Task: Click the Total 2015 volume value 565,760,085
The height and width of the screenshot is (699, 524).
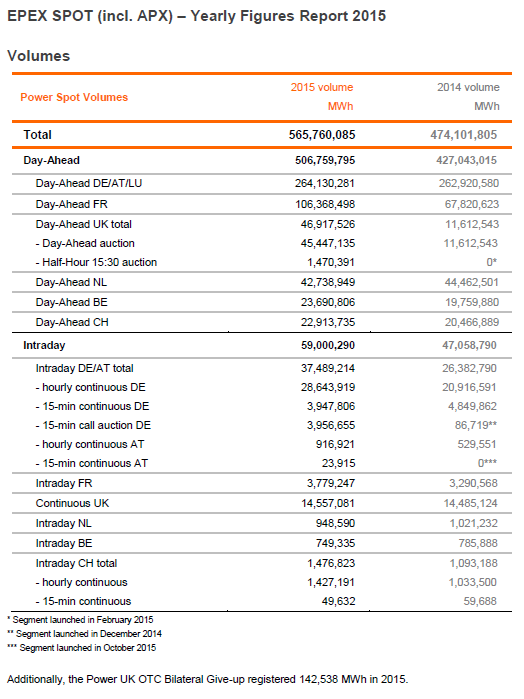Action: click(x=322, y=135)
